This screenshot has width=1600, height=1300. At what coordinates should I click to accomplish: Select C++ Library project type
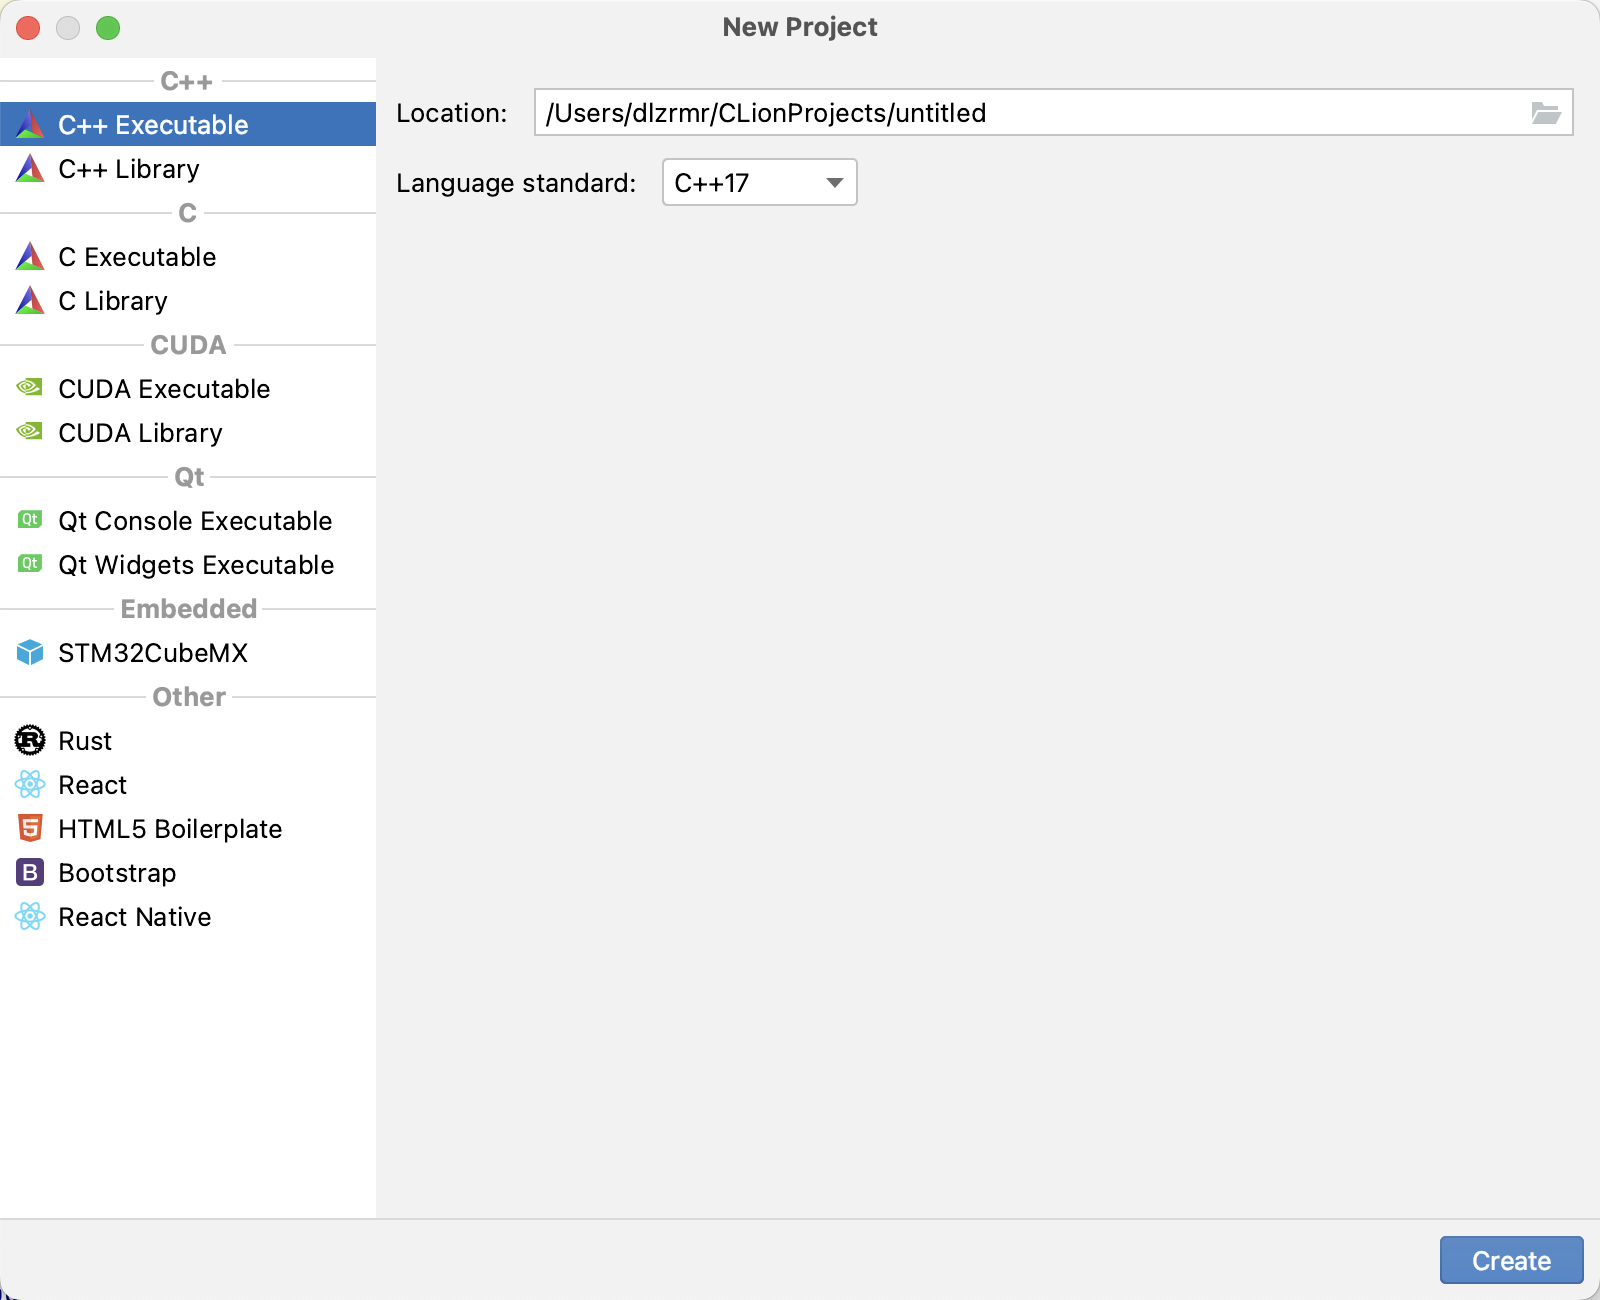(x=188, y=169)
